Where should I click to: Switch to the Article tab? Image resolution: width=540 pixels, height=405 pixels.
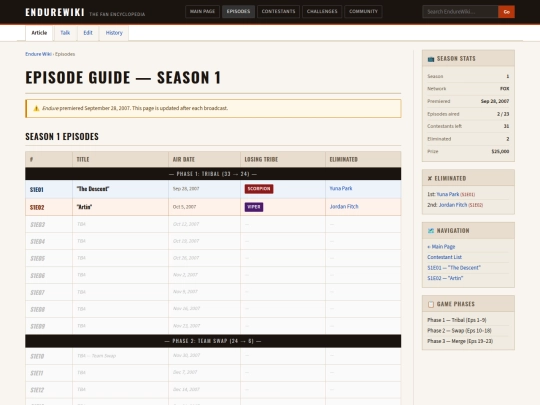coord(39,33)
